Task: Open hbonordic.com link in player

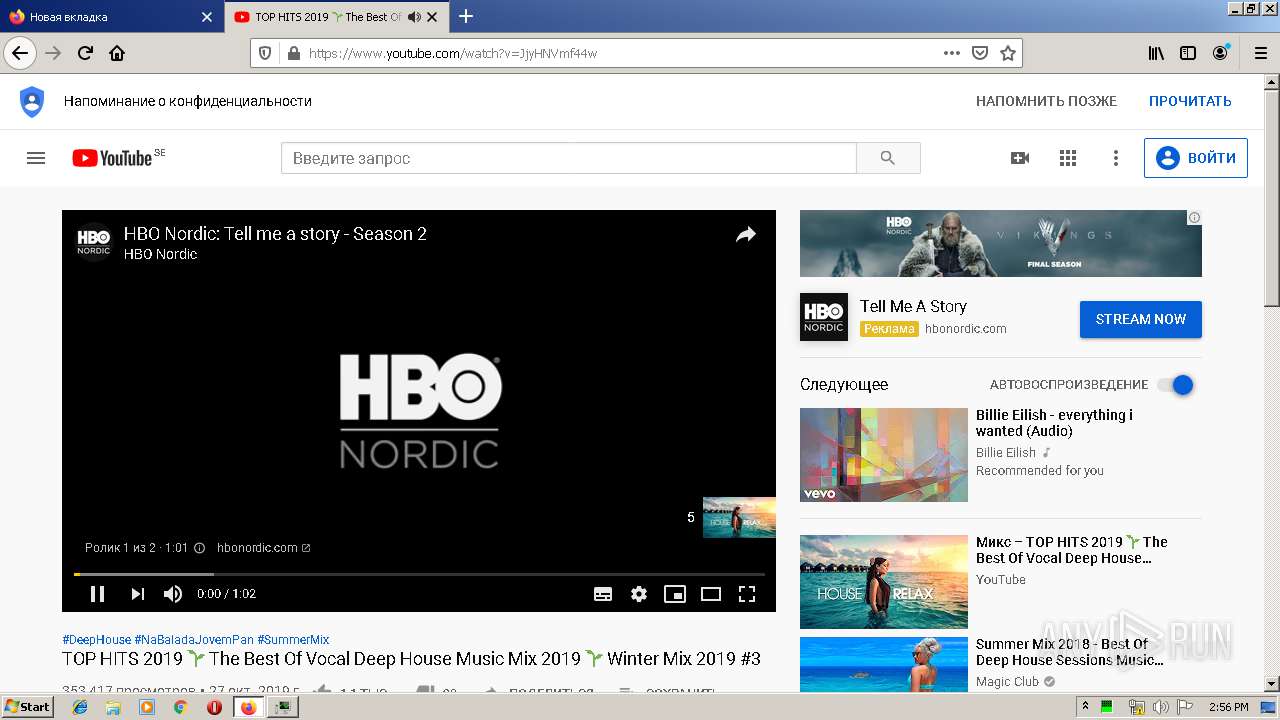Action: pyautogui.click(x=264, y=548)
